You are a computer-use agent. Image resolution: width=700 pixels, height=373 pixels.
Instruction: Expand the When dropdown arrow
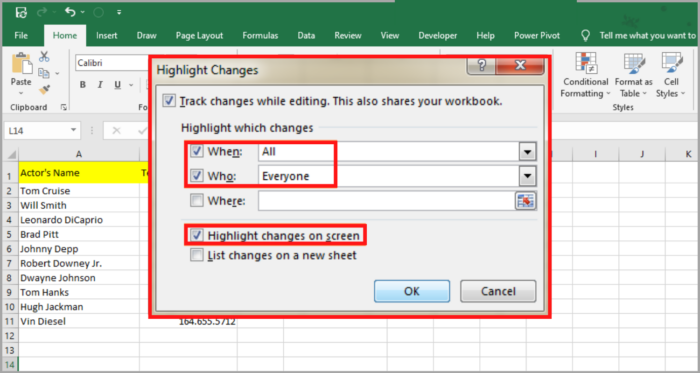(528, 152)
